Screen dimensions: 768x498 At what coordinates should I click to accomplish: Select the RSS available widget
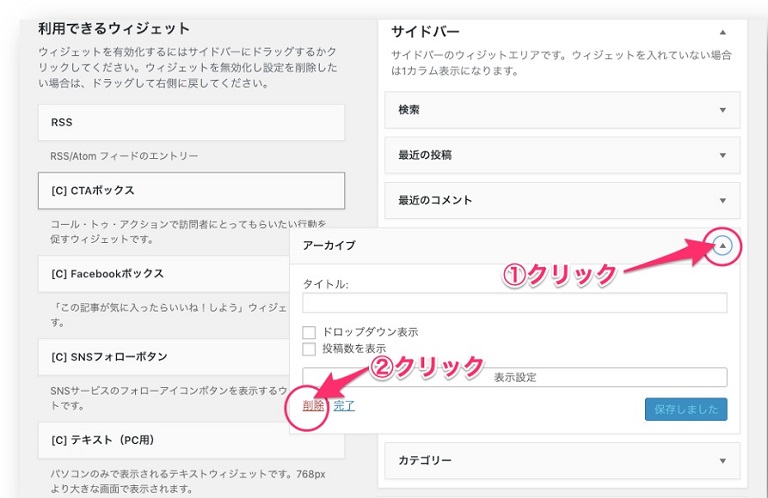(x=191, y=122)
